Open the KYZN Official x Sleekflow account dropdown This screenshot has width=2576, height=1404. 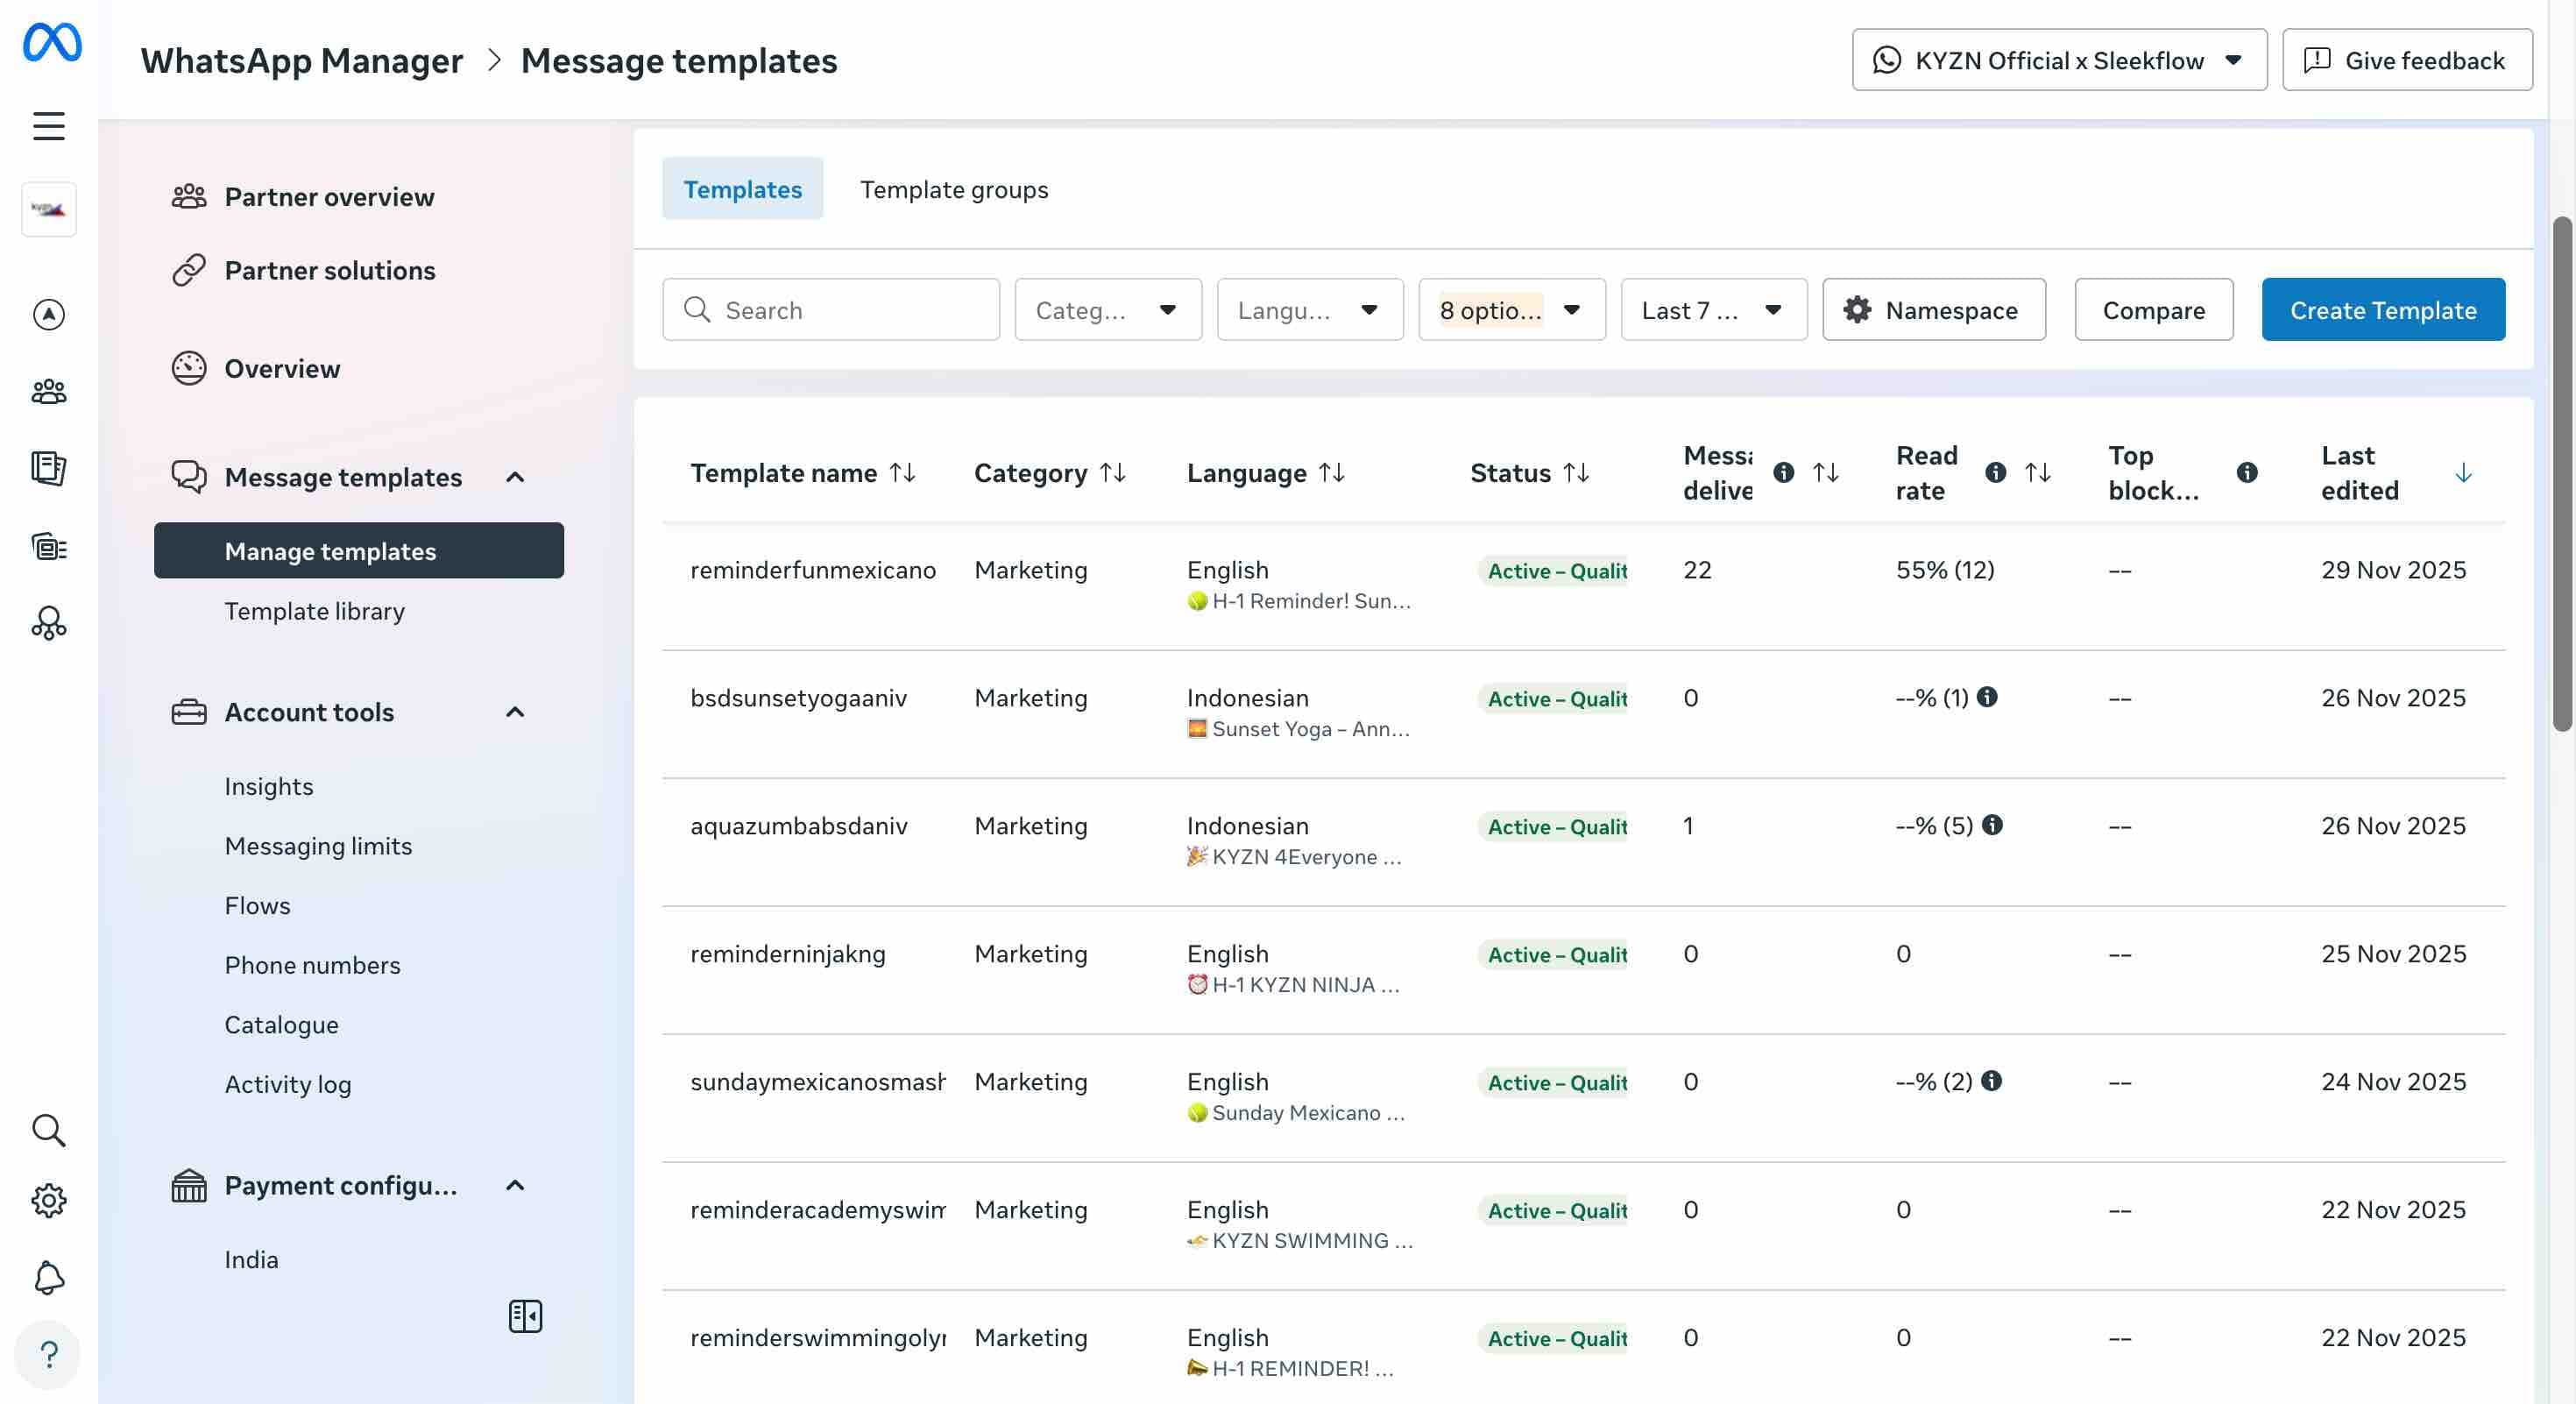pos(2059,60)
